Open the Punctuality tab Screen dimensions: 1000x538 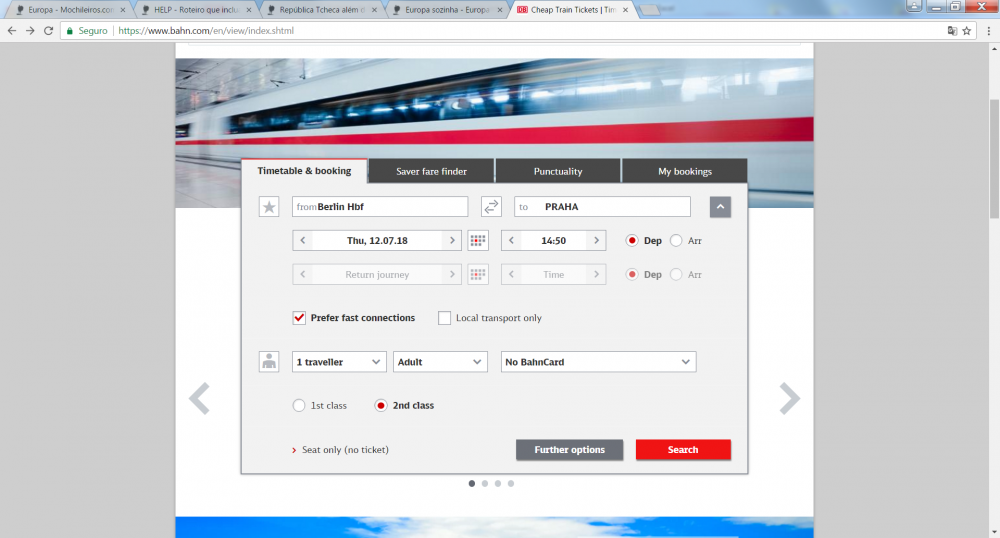click(x=558, y=171)
